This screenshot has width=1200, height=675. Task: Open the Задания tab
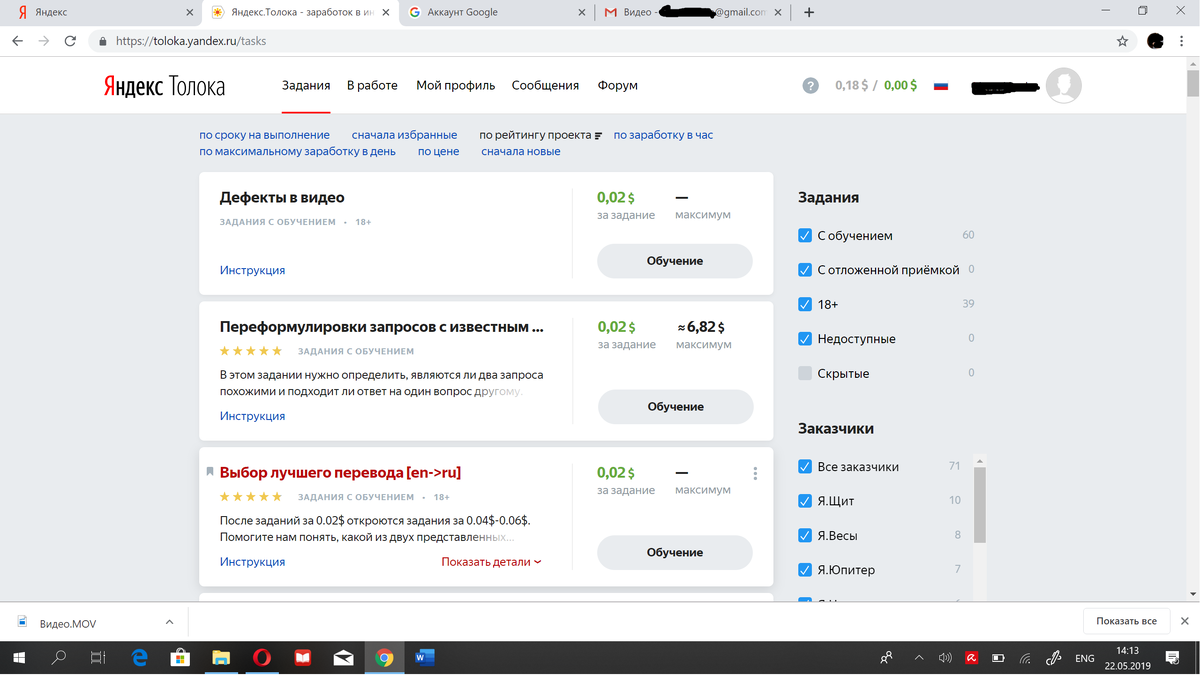click(x=306, y=86)
